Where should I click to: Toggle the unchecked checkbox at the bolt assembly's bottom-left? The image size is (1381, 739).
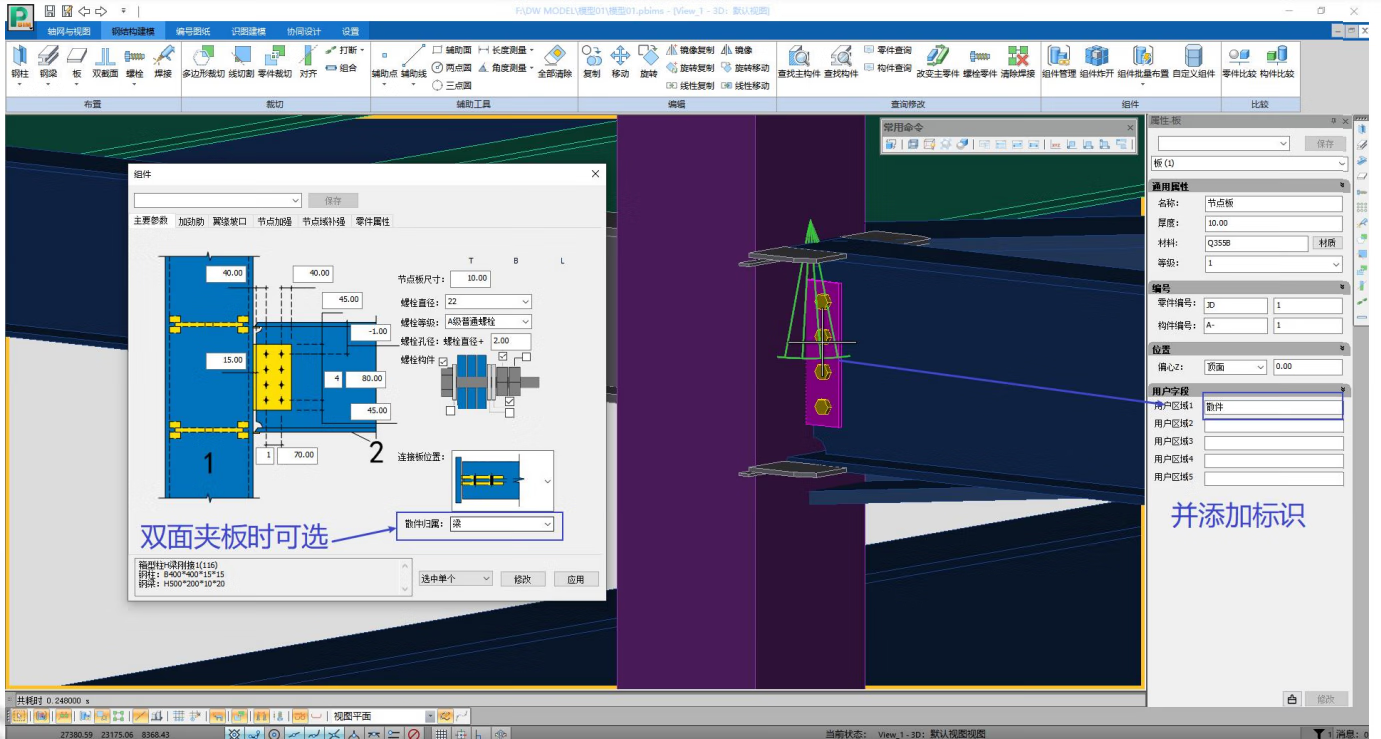pos(451,410)
